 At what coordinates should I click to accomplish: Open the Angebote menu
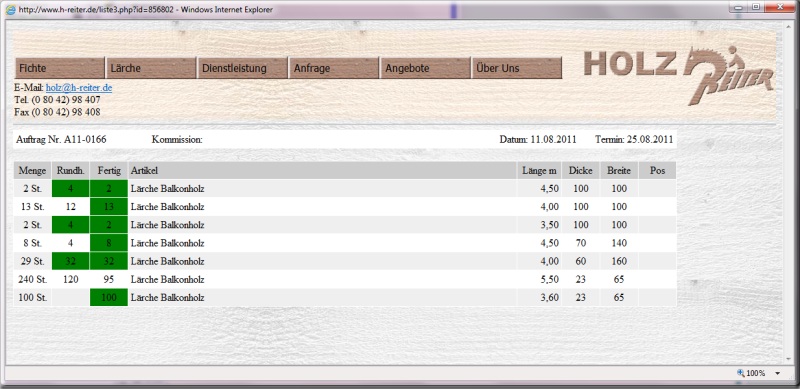(x=425, y=68)
